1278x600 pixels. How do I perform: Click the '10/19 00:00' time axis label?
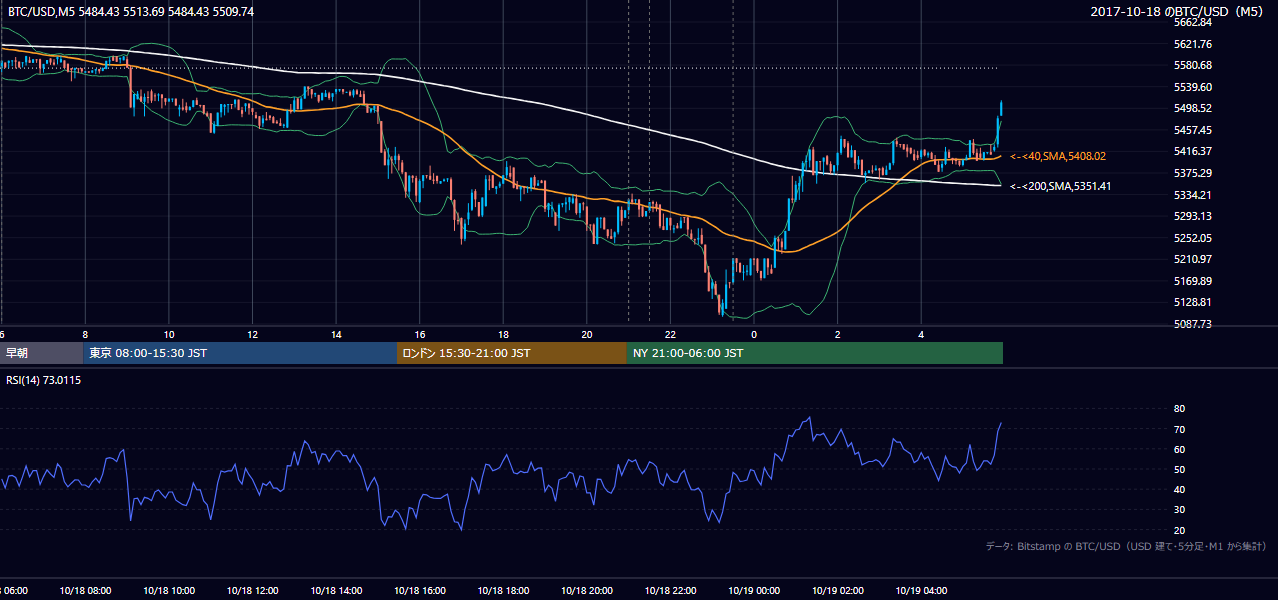[x=754, y=591]
